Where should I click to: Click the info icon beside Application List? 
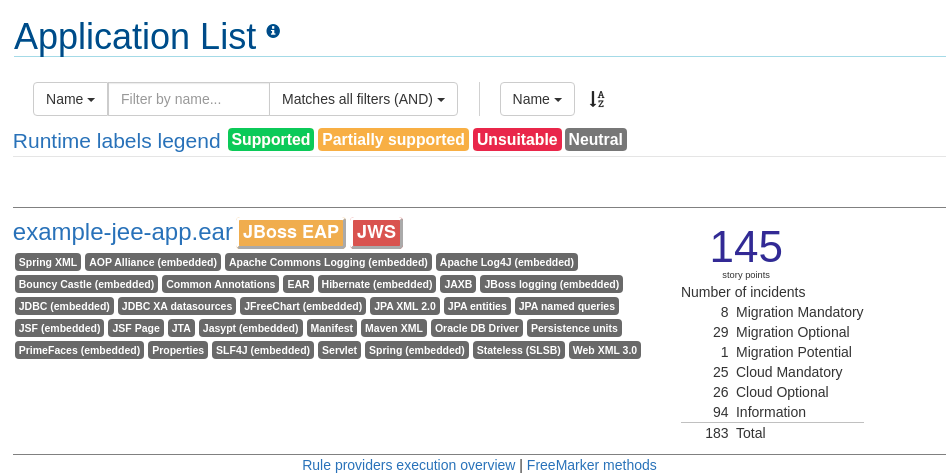273,31
